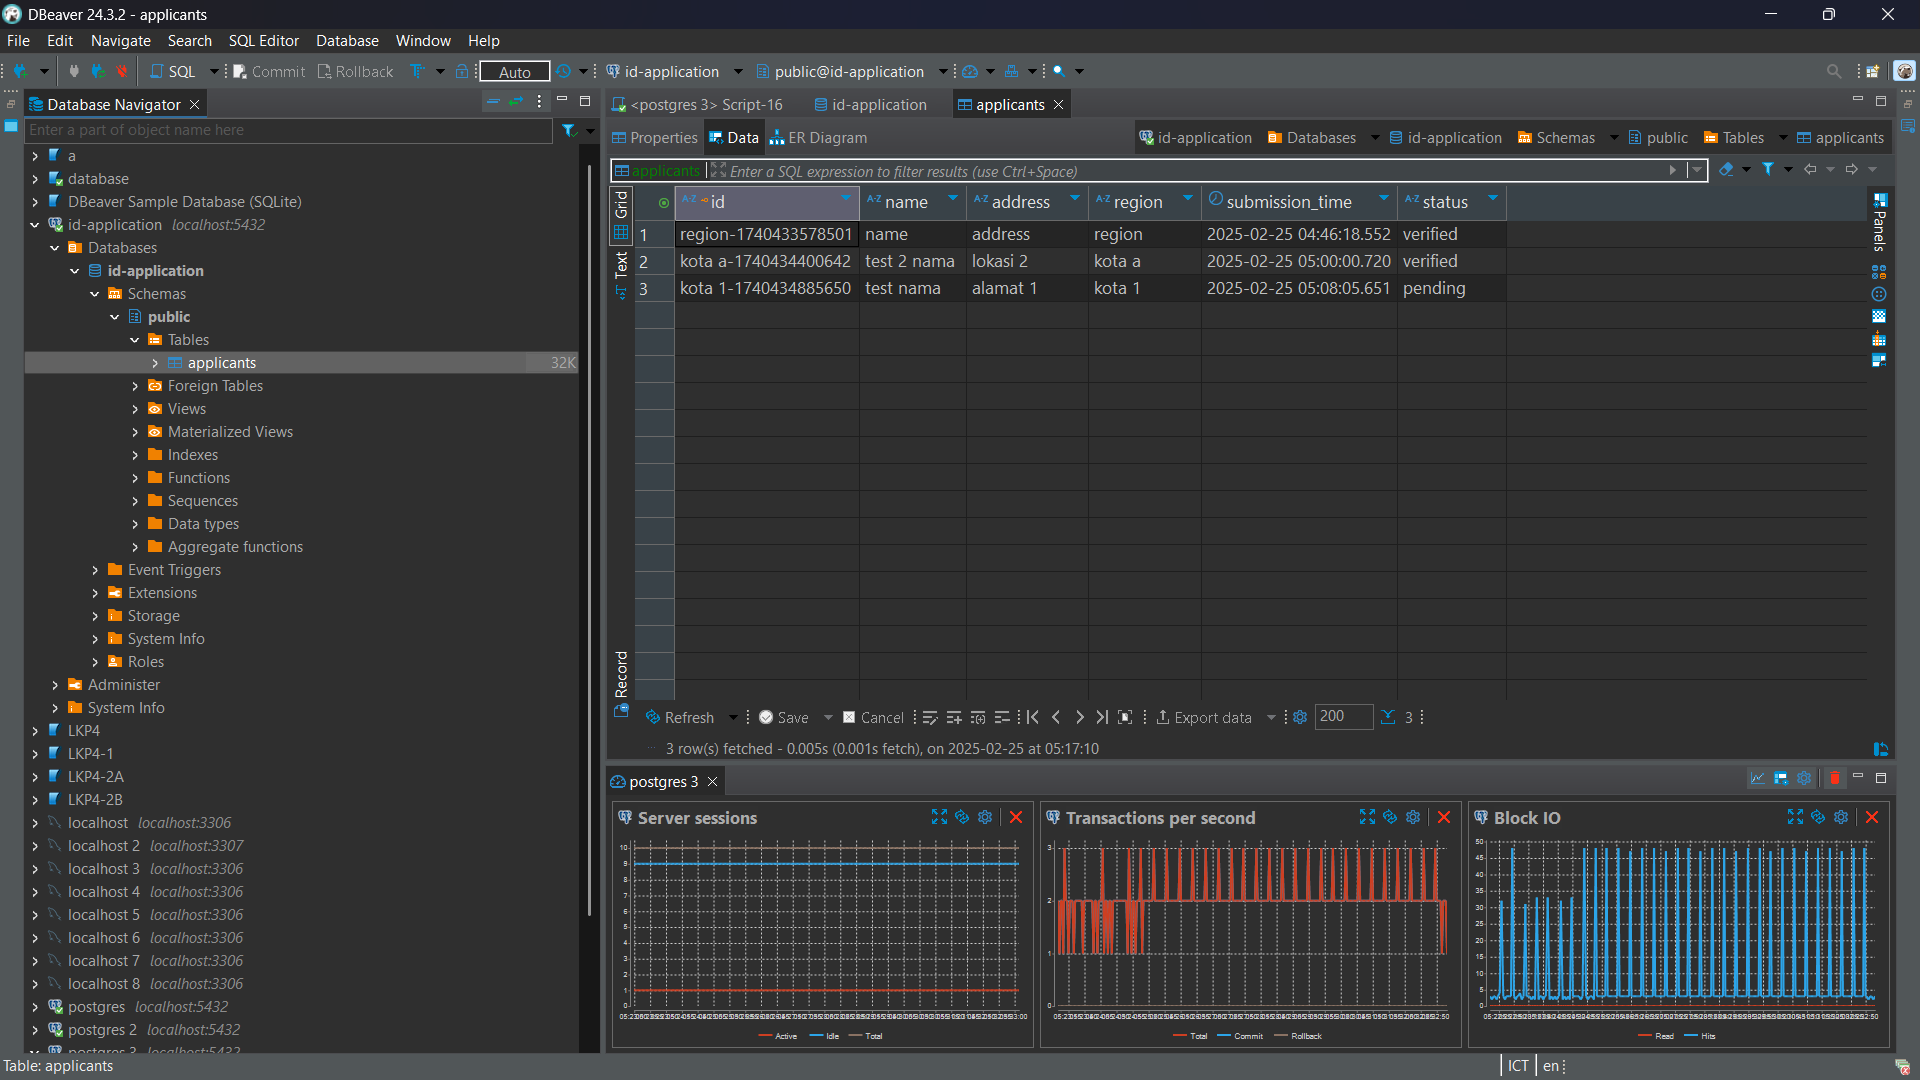Click the new database connection plug icon
Image resolution: width=1920 pixels, height=1080 pixels.
19,71
